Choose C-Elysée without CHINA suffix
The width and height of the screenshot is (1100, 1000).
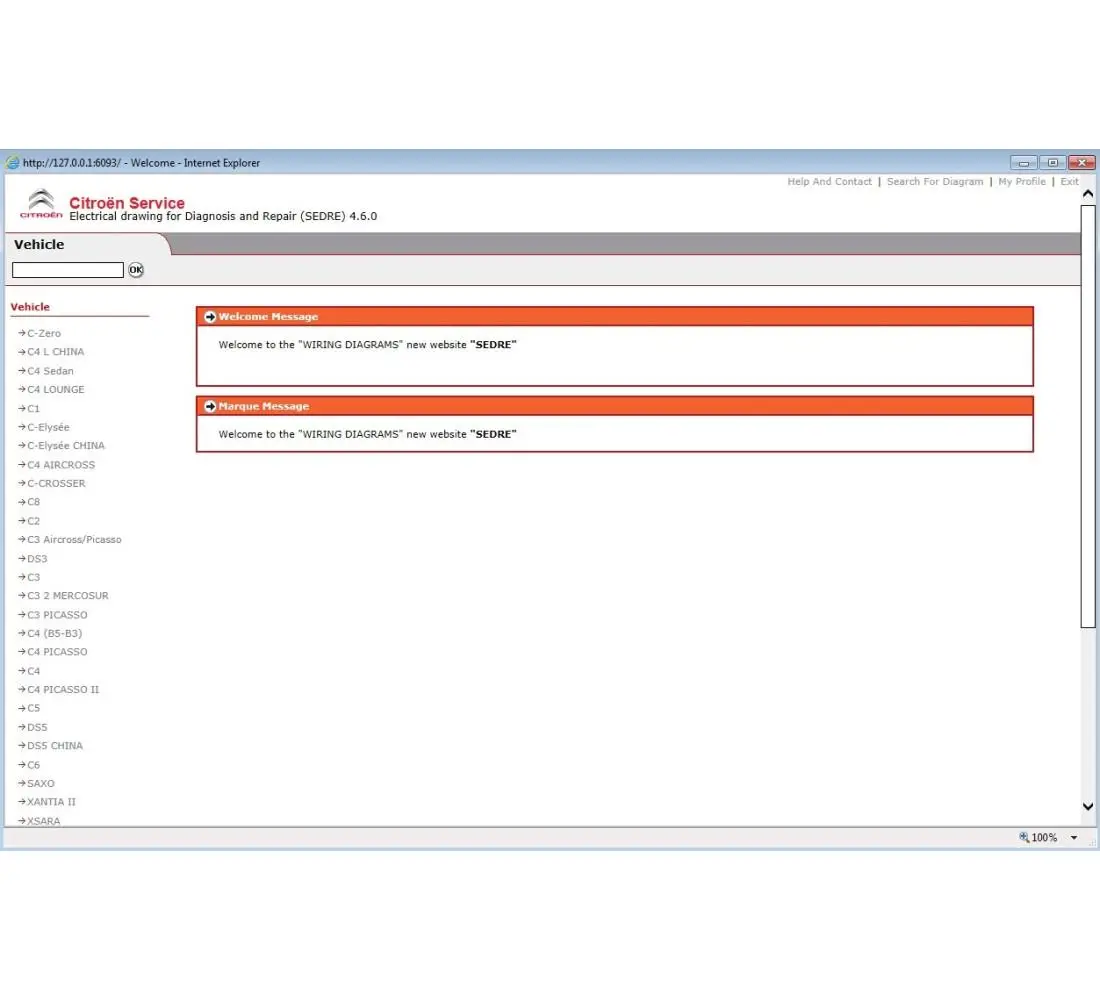click(48, 427)
